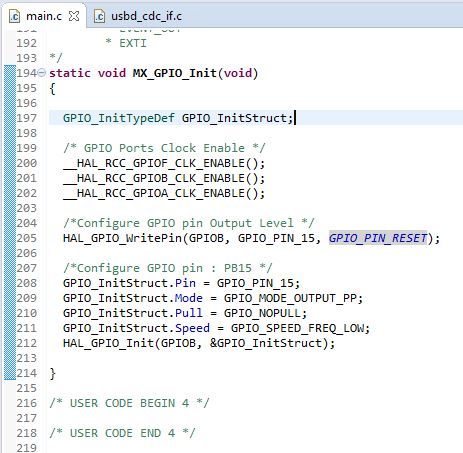Click the GPIO_InitStruct.Speed field name
463x453 pixels.
[x=192, y=329]
